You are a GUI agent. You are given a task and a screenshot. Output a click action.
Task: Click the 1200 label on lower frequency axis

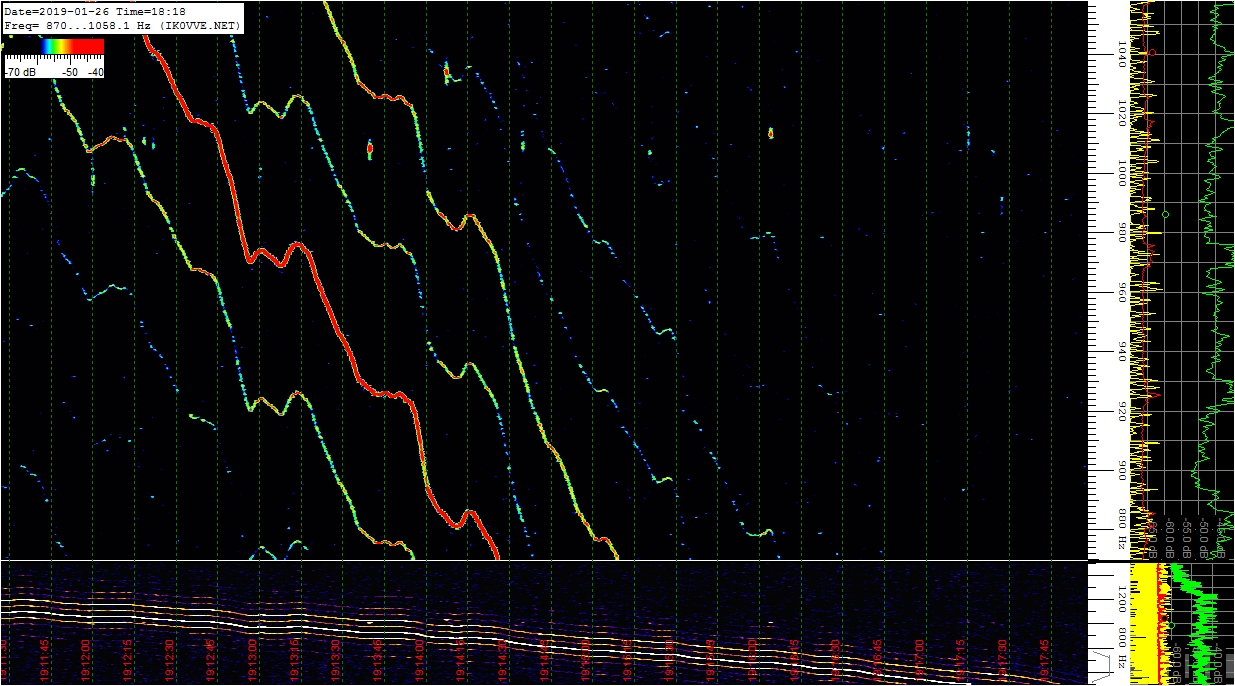[1120, 600]
